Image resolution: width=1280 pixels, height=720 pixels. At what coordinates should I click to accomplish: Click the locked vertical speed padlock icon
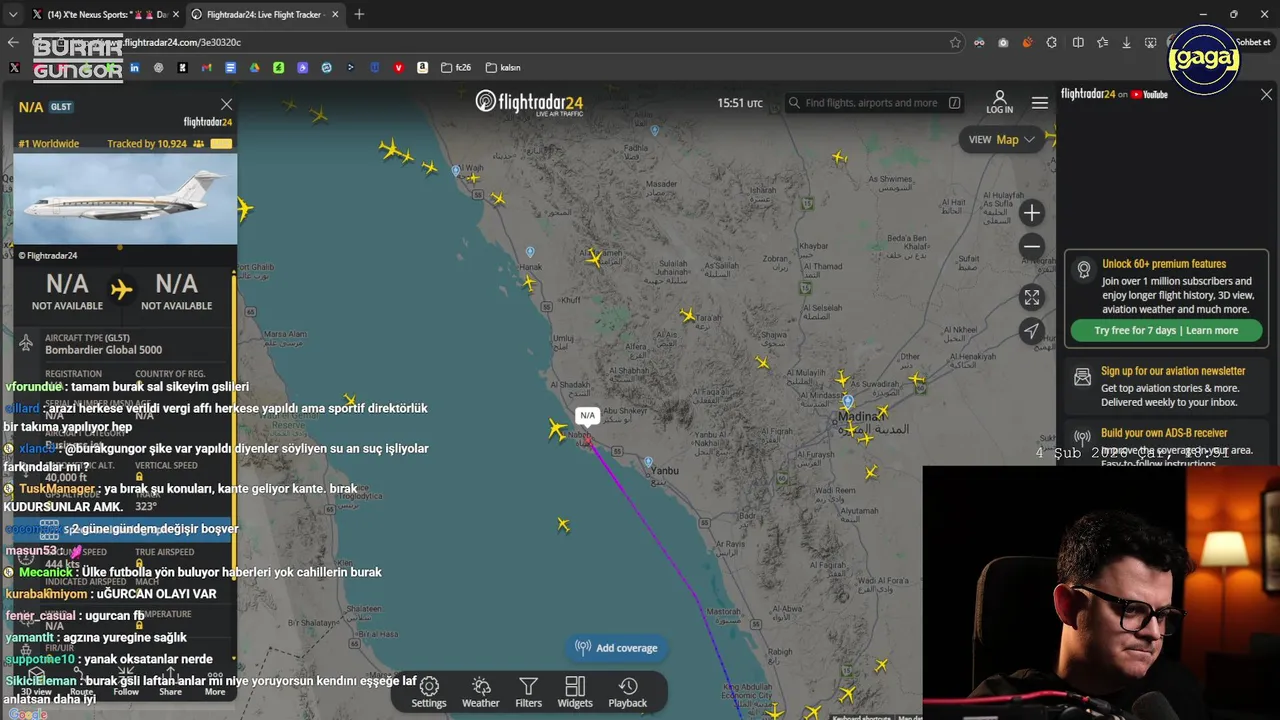pyautogui.click(x=139, y=477)
